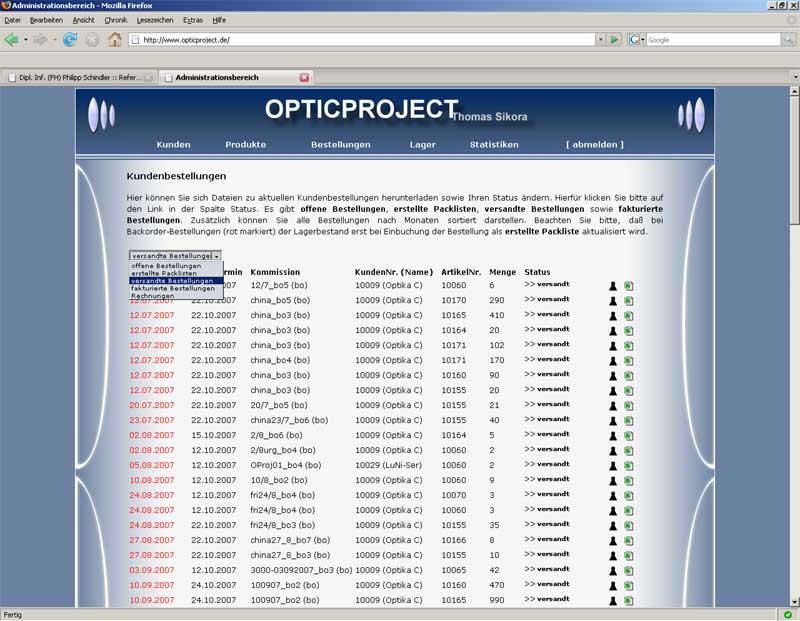Image resolution: width=800 pixels, height=621 pixels.
Task: Click the person icon for order OProj01_bo4
Action: coord(613,466)
